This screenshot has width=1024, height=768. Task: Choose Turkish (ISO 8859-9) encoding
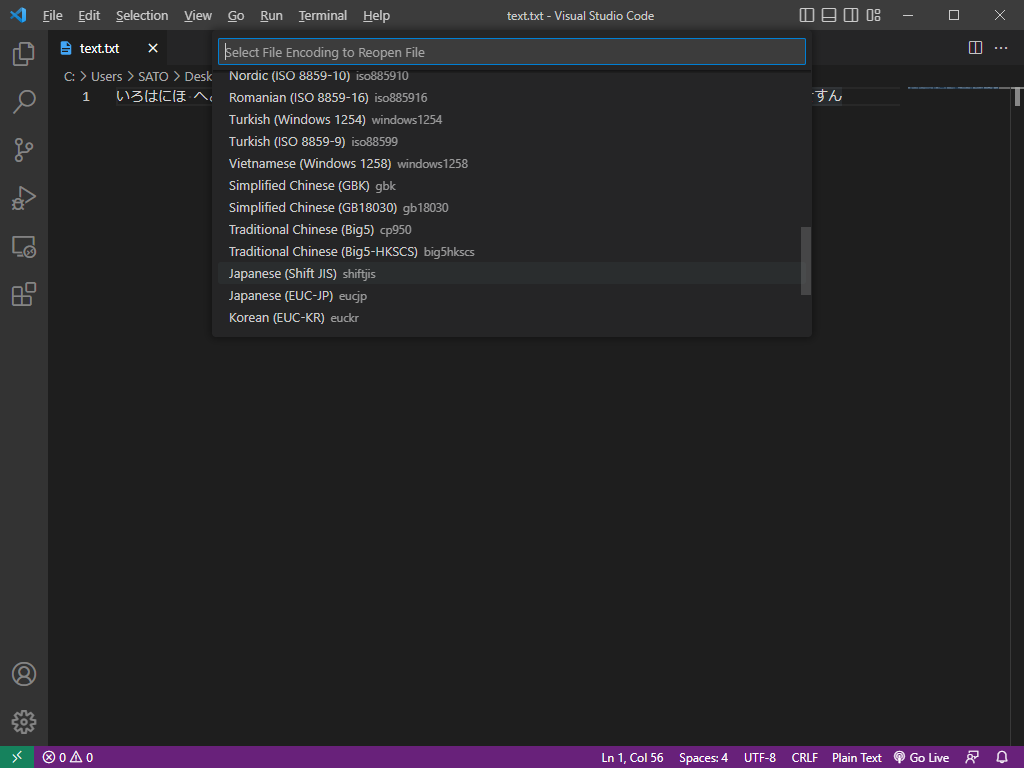point(510,142)
